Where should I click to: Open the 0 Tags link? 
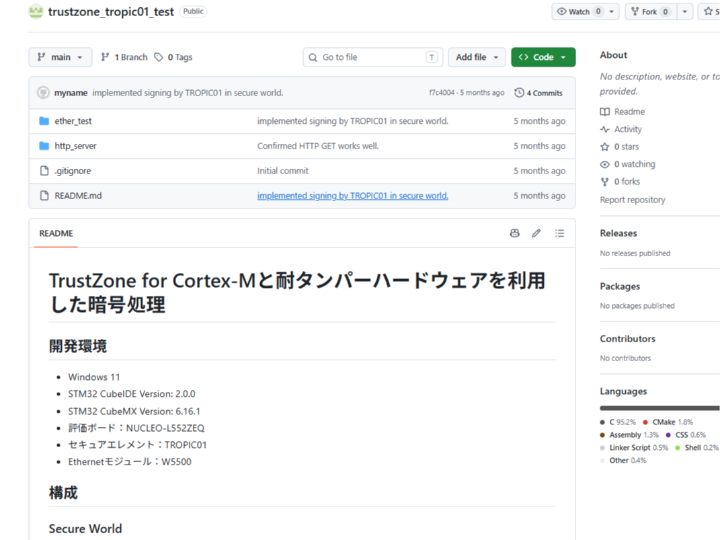174,57
